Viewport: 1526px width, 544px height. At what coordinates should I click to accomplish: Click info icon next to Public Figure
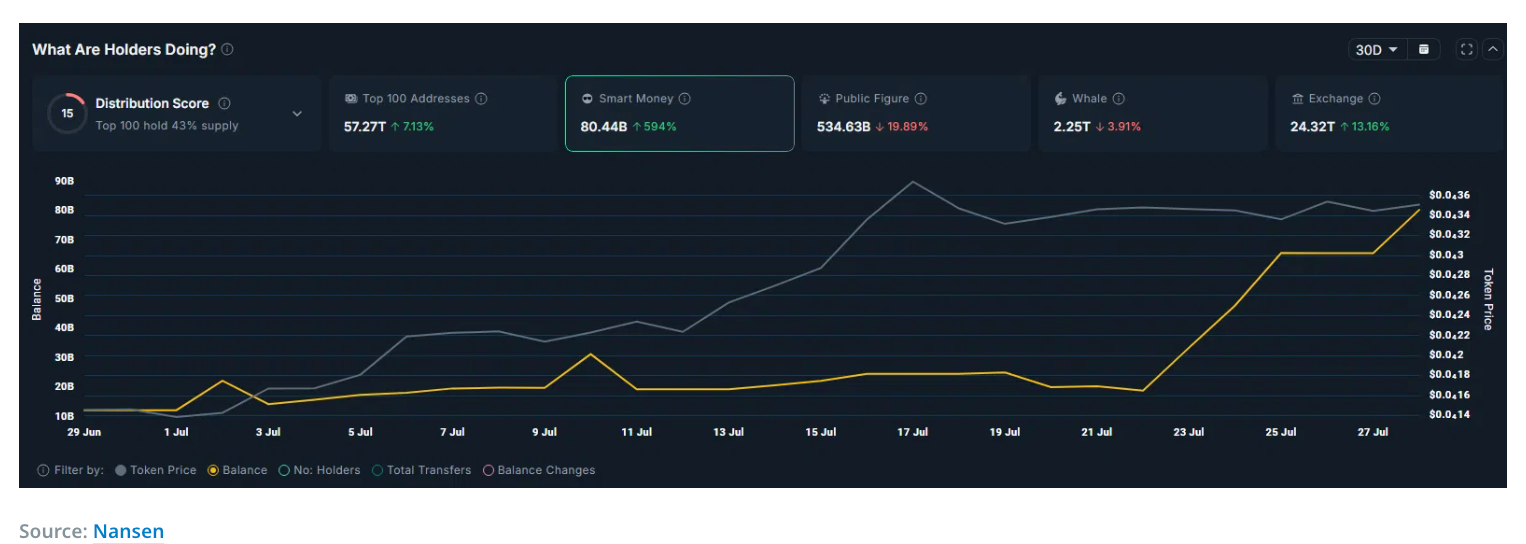tap(921, 99)
